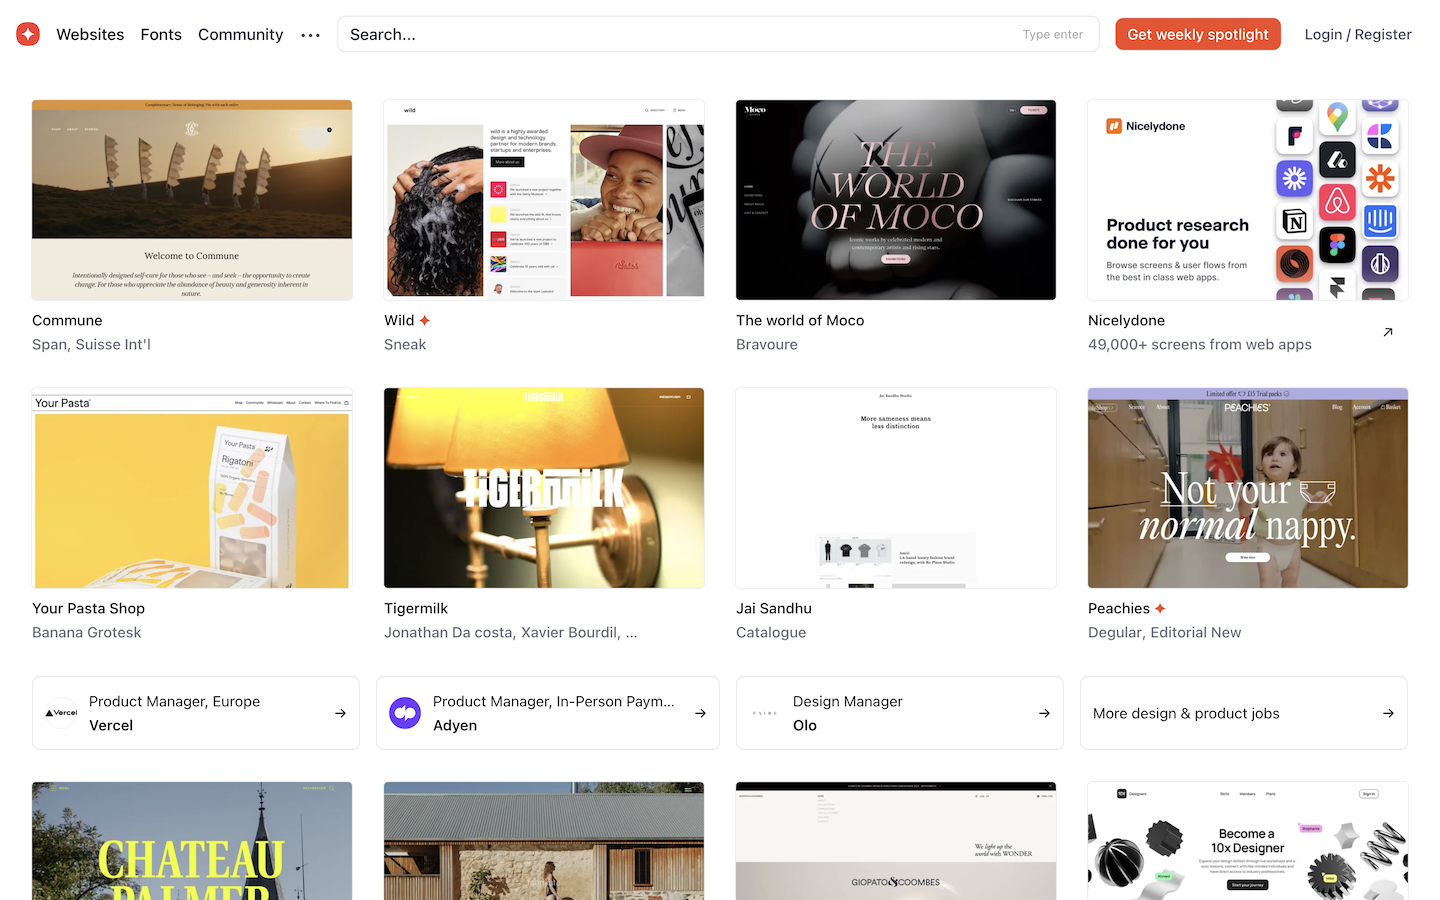Open the Become a 10x Designer thumbnail
This screenshot has height=900, width=1440.
click(1248, 841)
